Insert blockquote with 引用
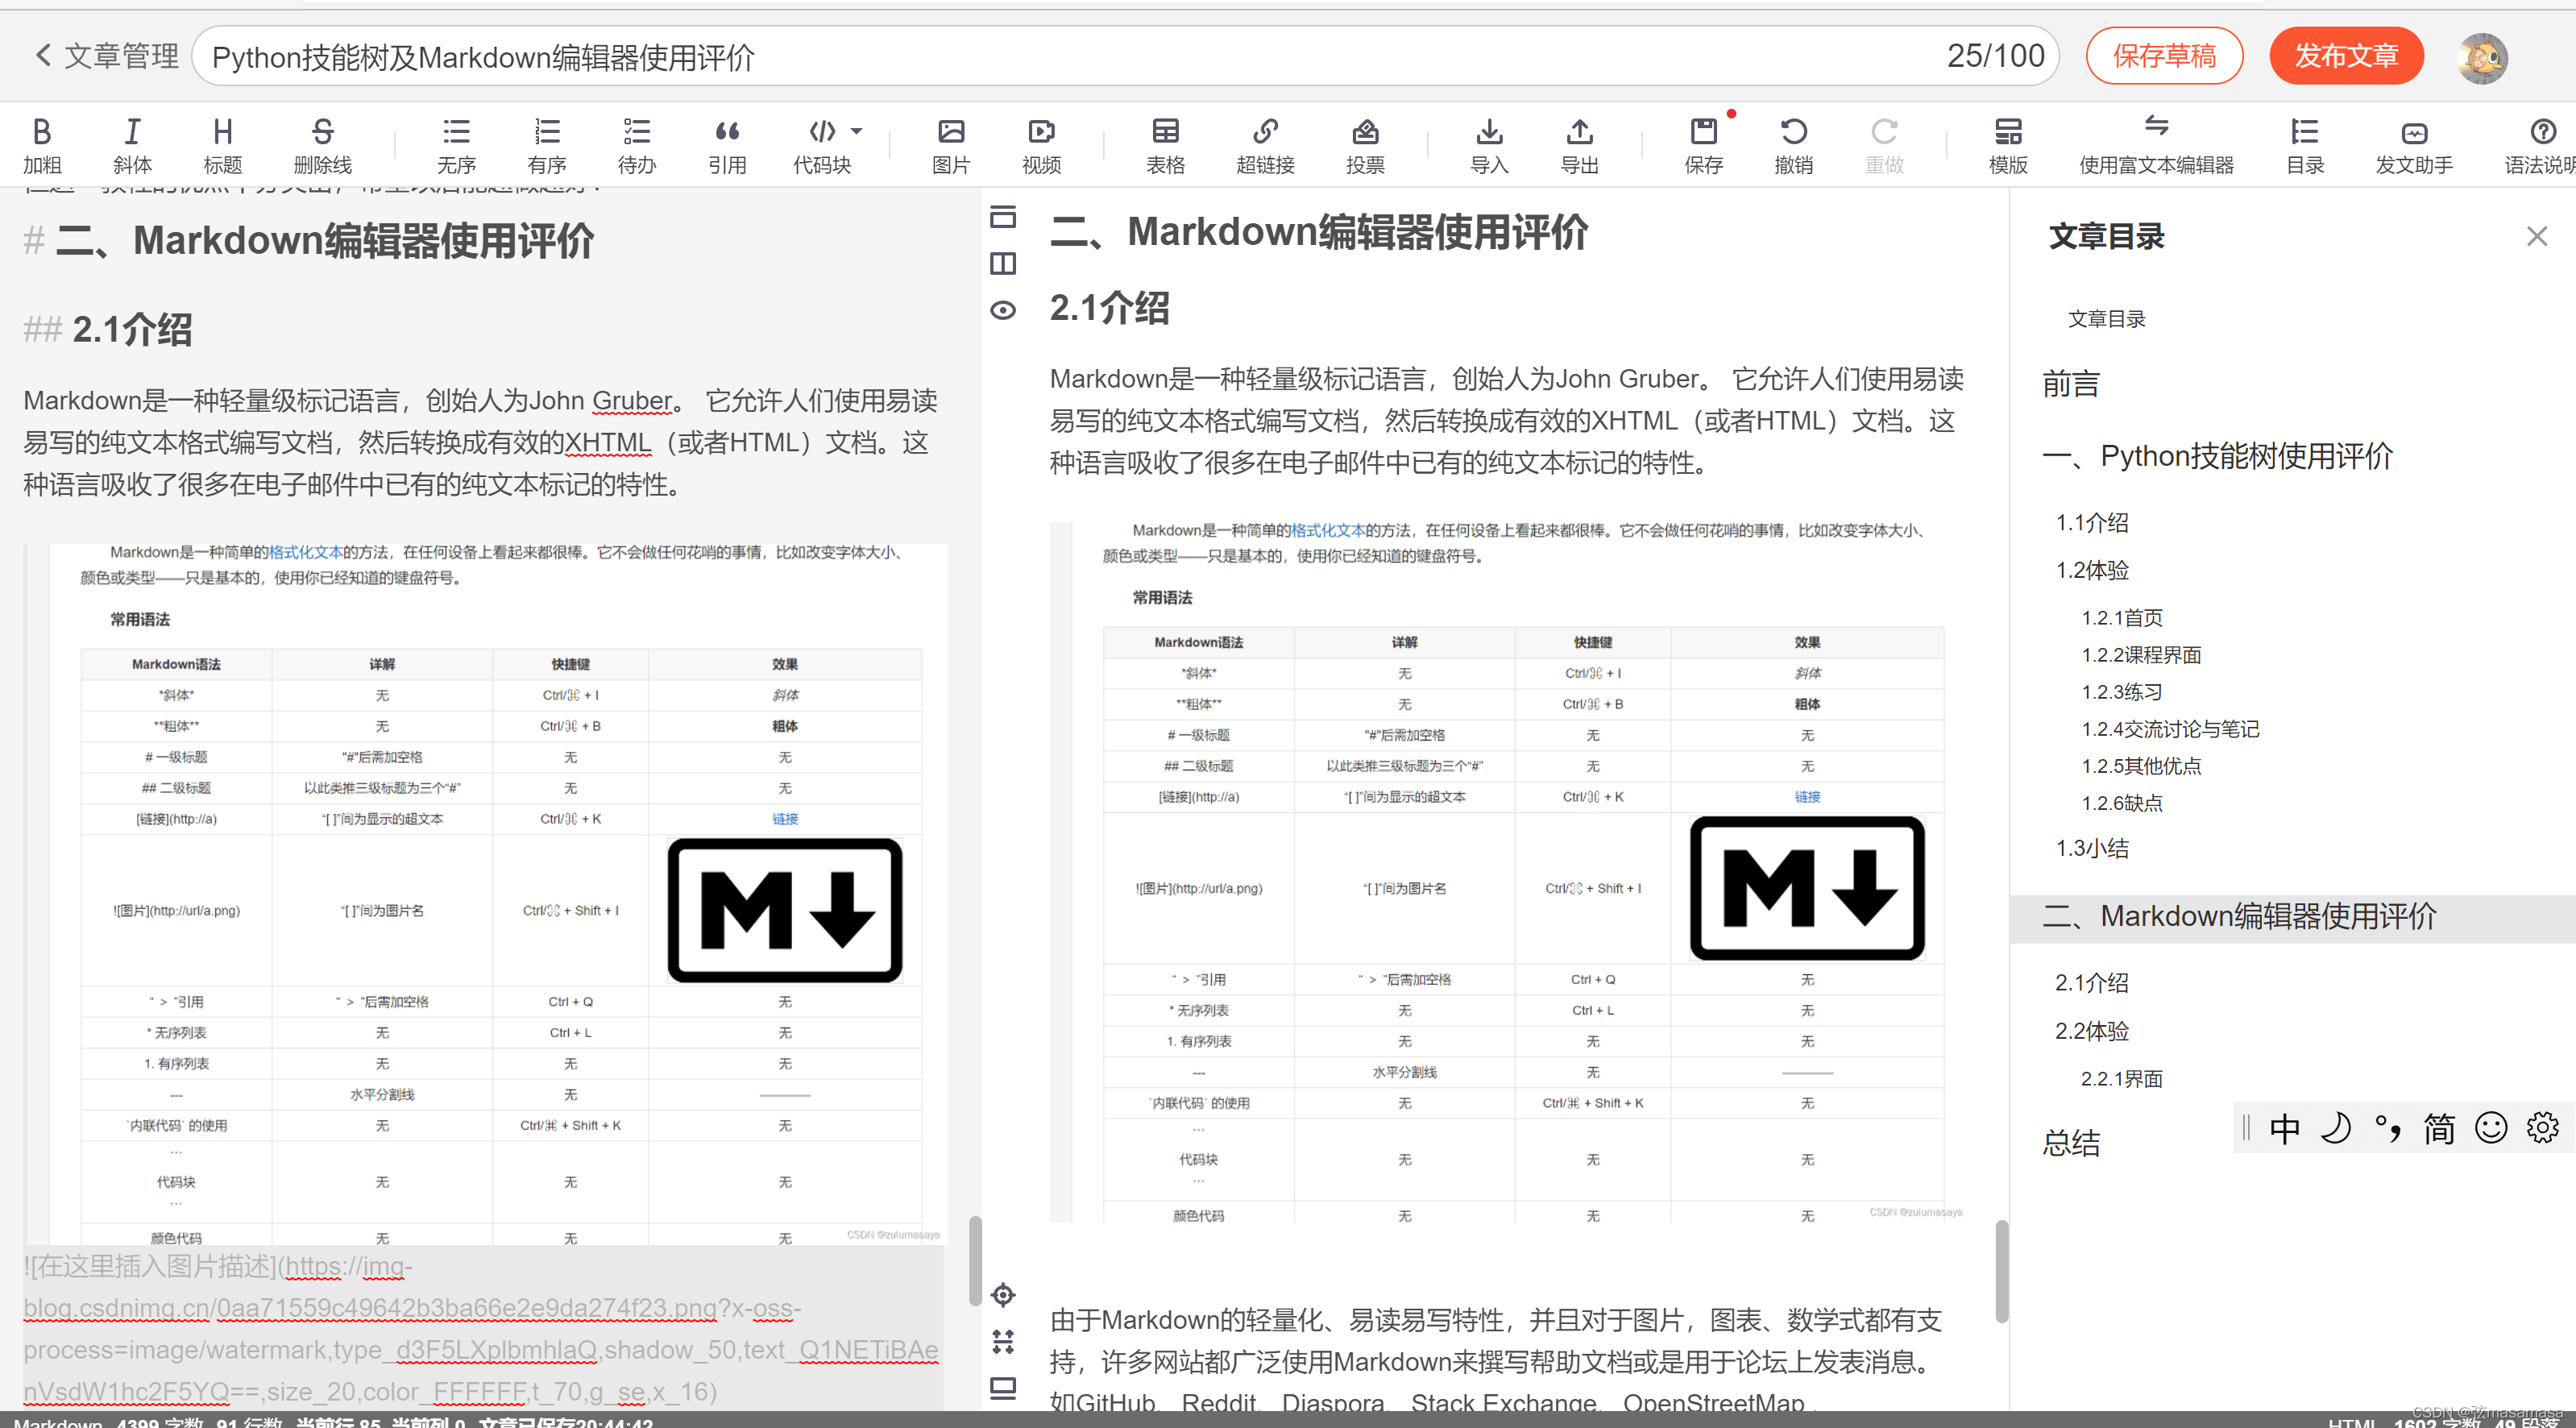Viewport: 2576px width, 1428px height. (727, 146)
